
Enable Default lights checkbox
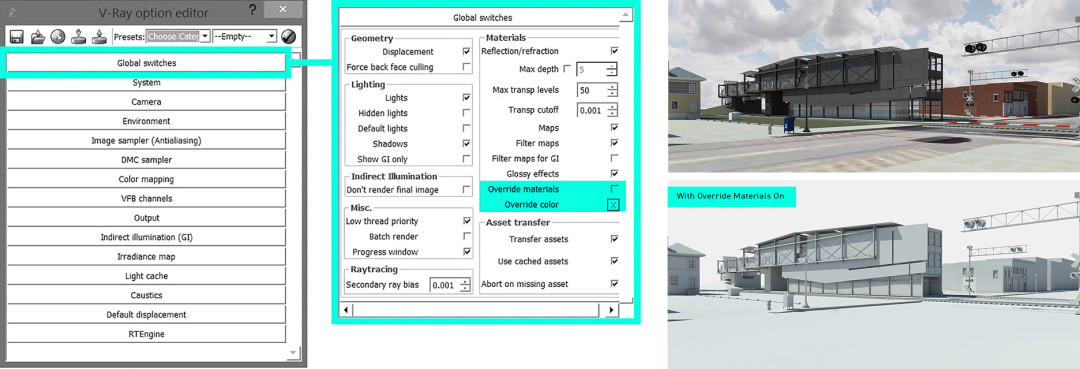click(467, 128)
